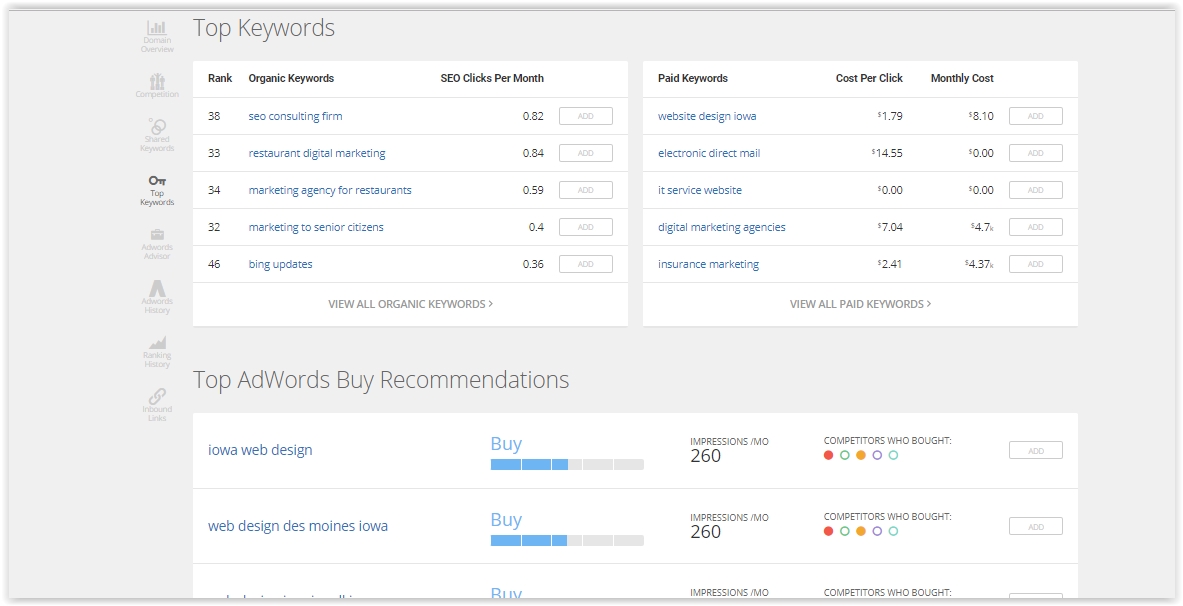Add 'electronic direct mail' paid keyword
Screen dimensions: 1183x606
click(1036, 153)
